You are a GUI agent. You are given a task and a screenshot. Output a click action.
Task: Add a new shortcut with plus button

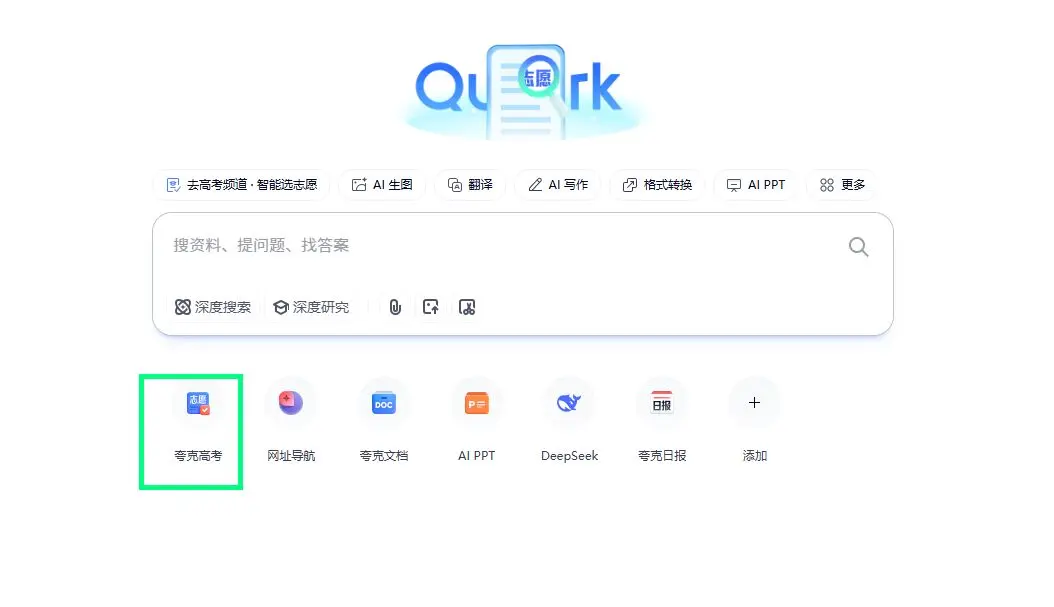click(x=754, y=403)
